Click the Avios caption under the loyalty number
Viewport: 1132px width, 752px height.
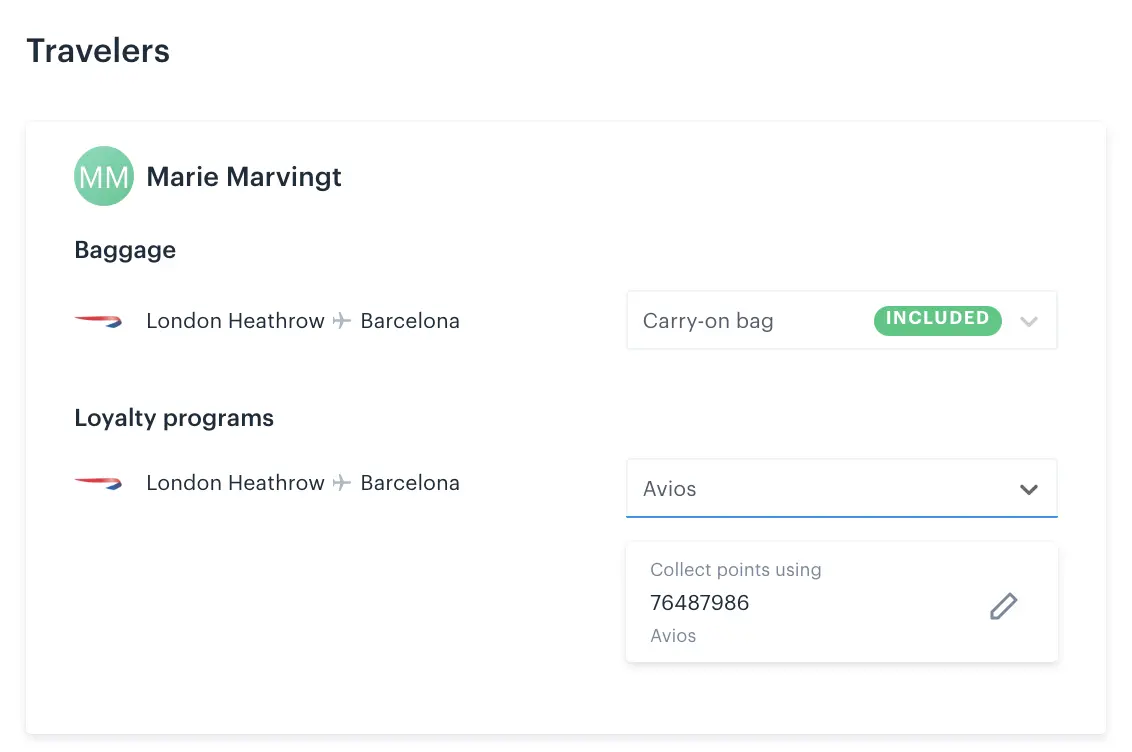coord(673,636)
